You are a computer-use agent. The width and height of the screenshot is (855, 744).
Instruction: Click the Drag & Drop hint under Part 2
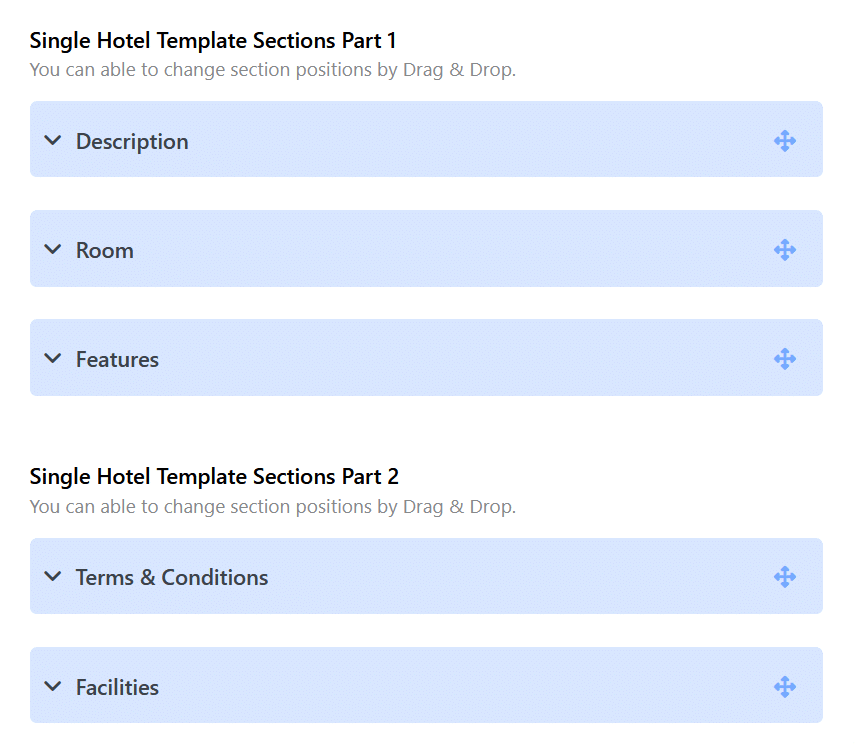point(273,507)
